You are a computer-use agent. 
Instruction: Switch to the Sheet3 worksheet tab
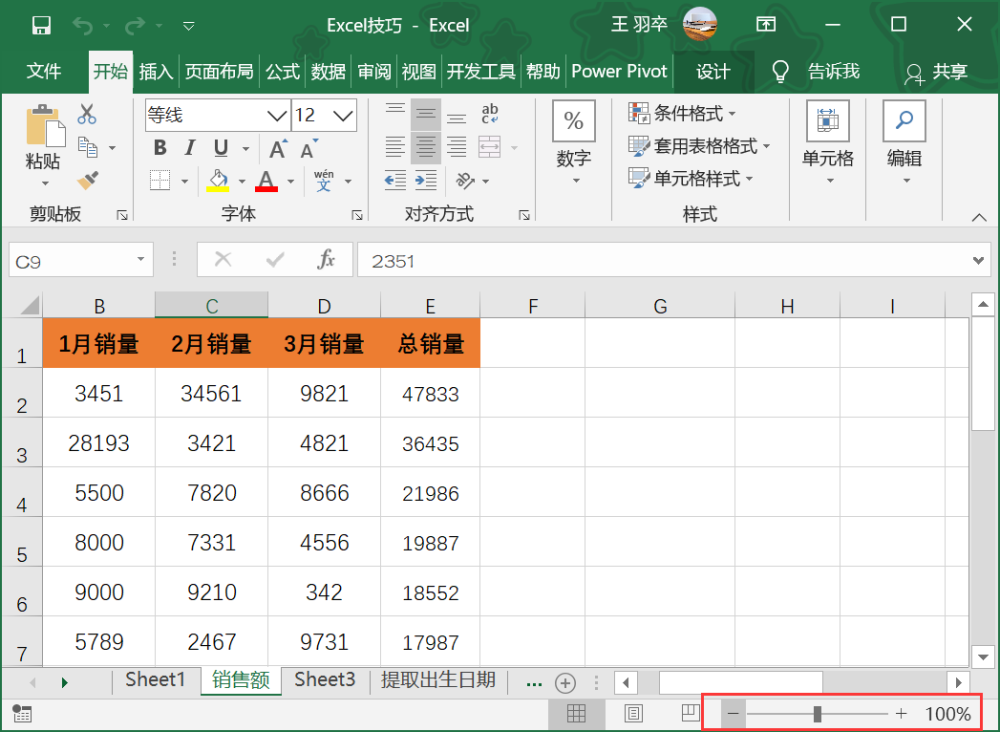325,680
